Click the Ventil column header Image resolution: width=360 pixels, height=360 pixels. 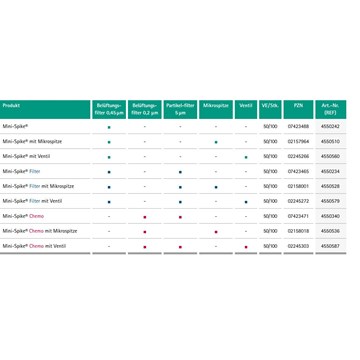[246, 109]
